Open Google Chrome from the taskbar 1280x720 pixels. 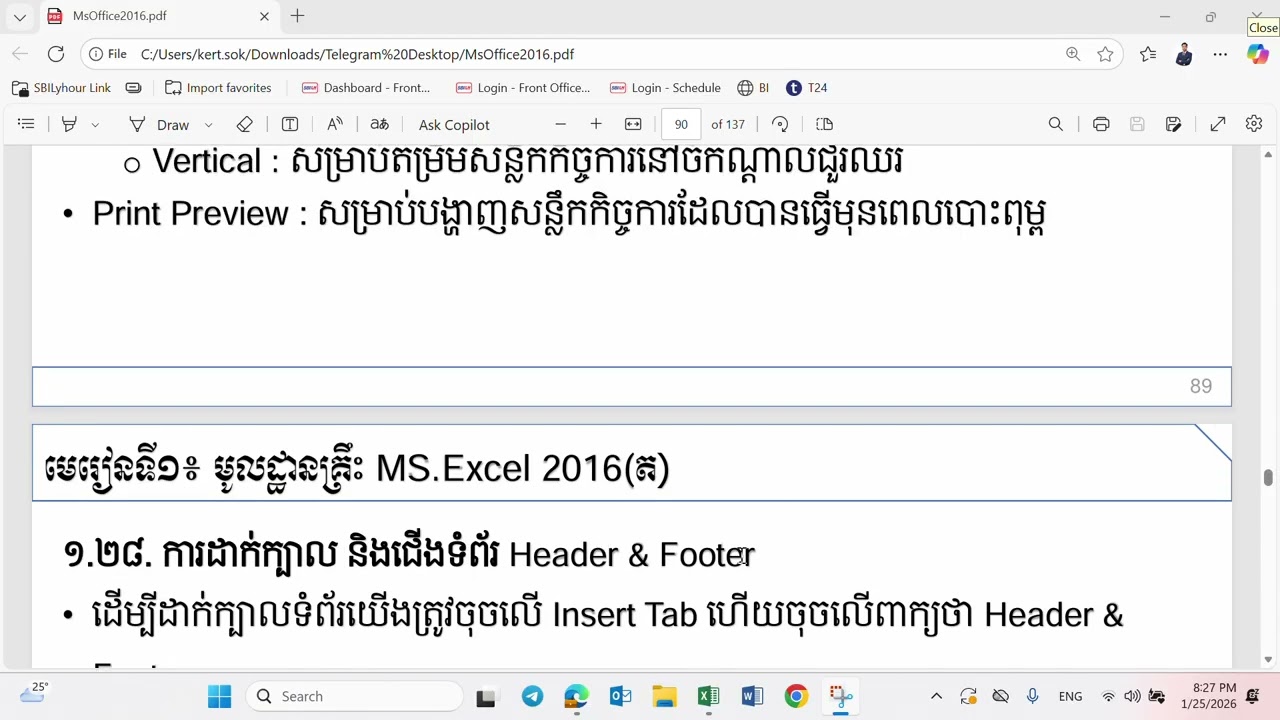click(x=796, y=696)
